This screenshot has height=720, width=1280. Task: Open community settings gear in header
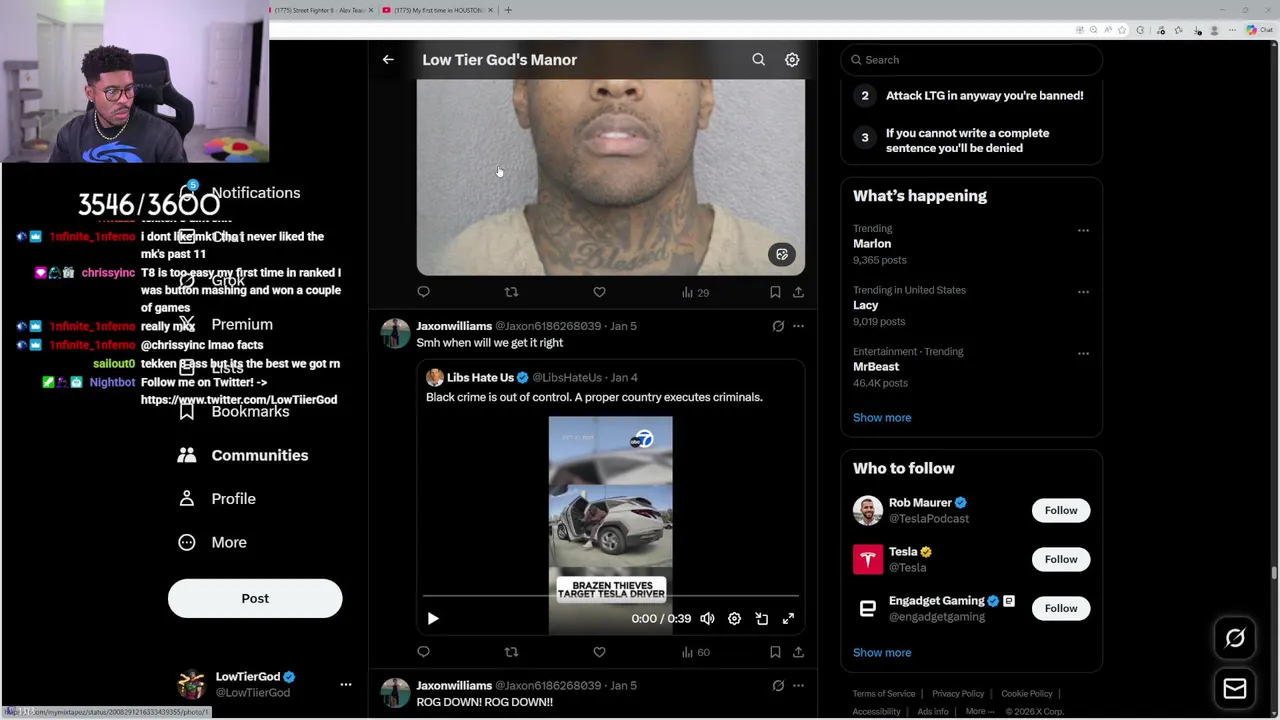[x=792, y=60]
